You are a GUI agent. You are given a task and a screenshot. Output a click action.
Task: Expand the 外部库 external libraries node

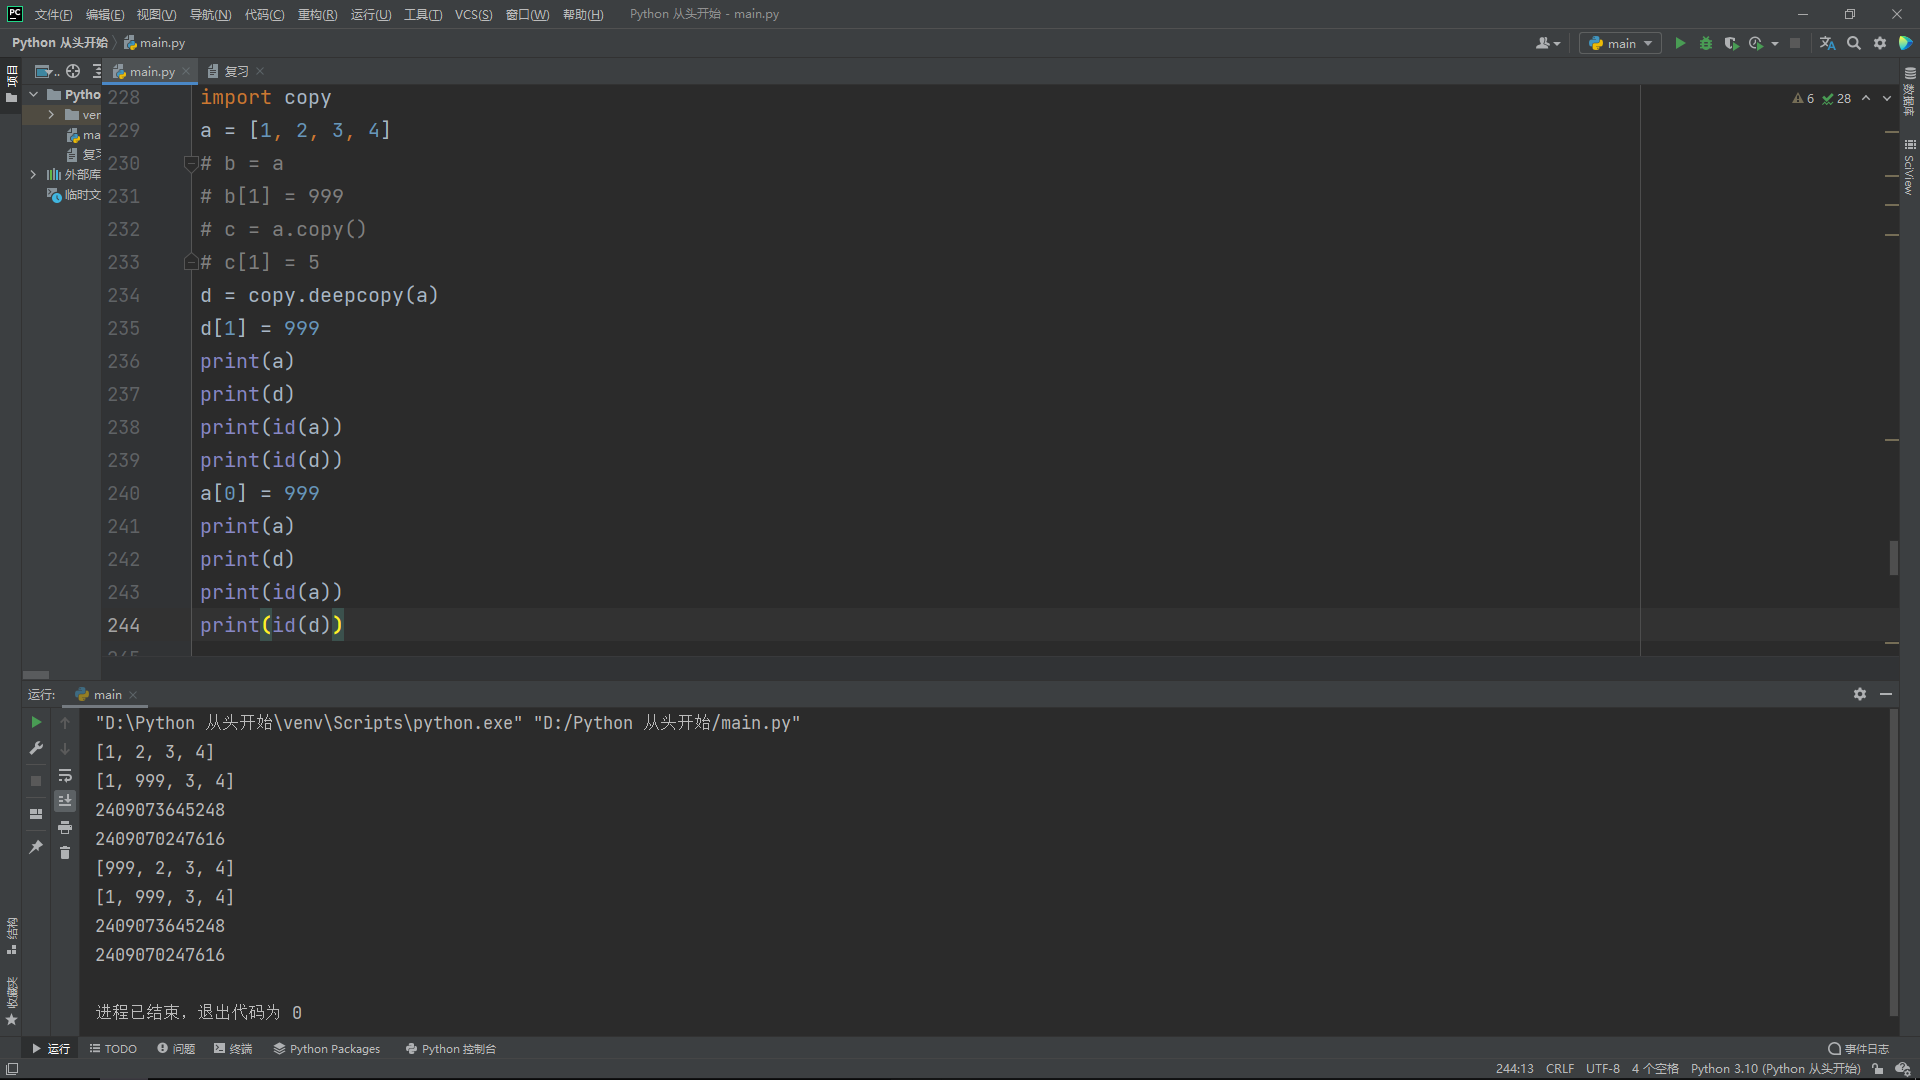coord(33,174)
